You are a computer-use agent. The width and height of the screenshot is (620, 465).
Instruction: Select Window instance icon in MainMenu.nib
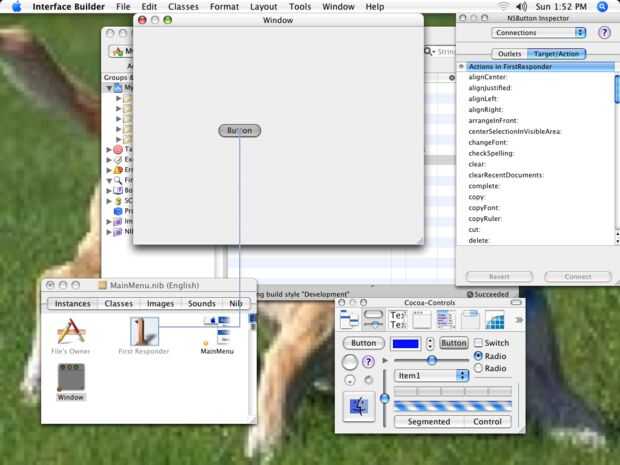[x=71, y=377]
